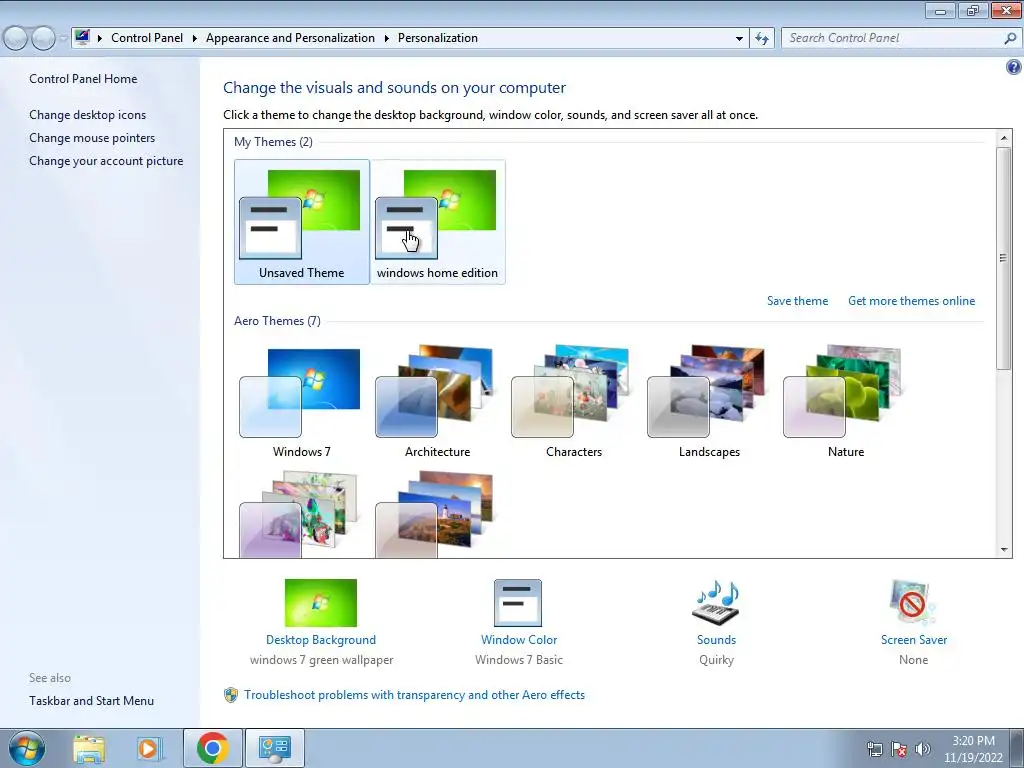Click the Search Control Panel field
Image resolution: width=1024 pixels, height=768 pixels.
(x=892, y=38)
